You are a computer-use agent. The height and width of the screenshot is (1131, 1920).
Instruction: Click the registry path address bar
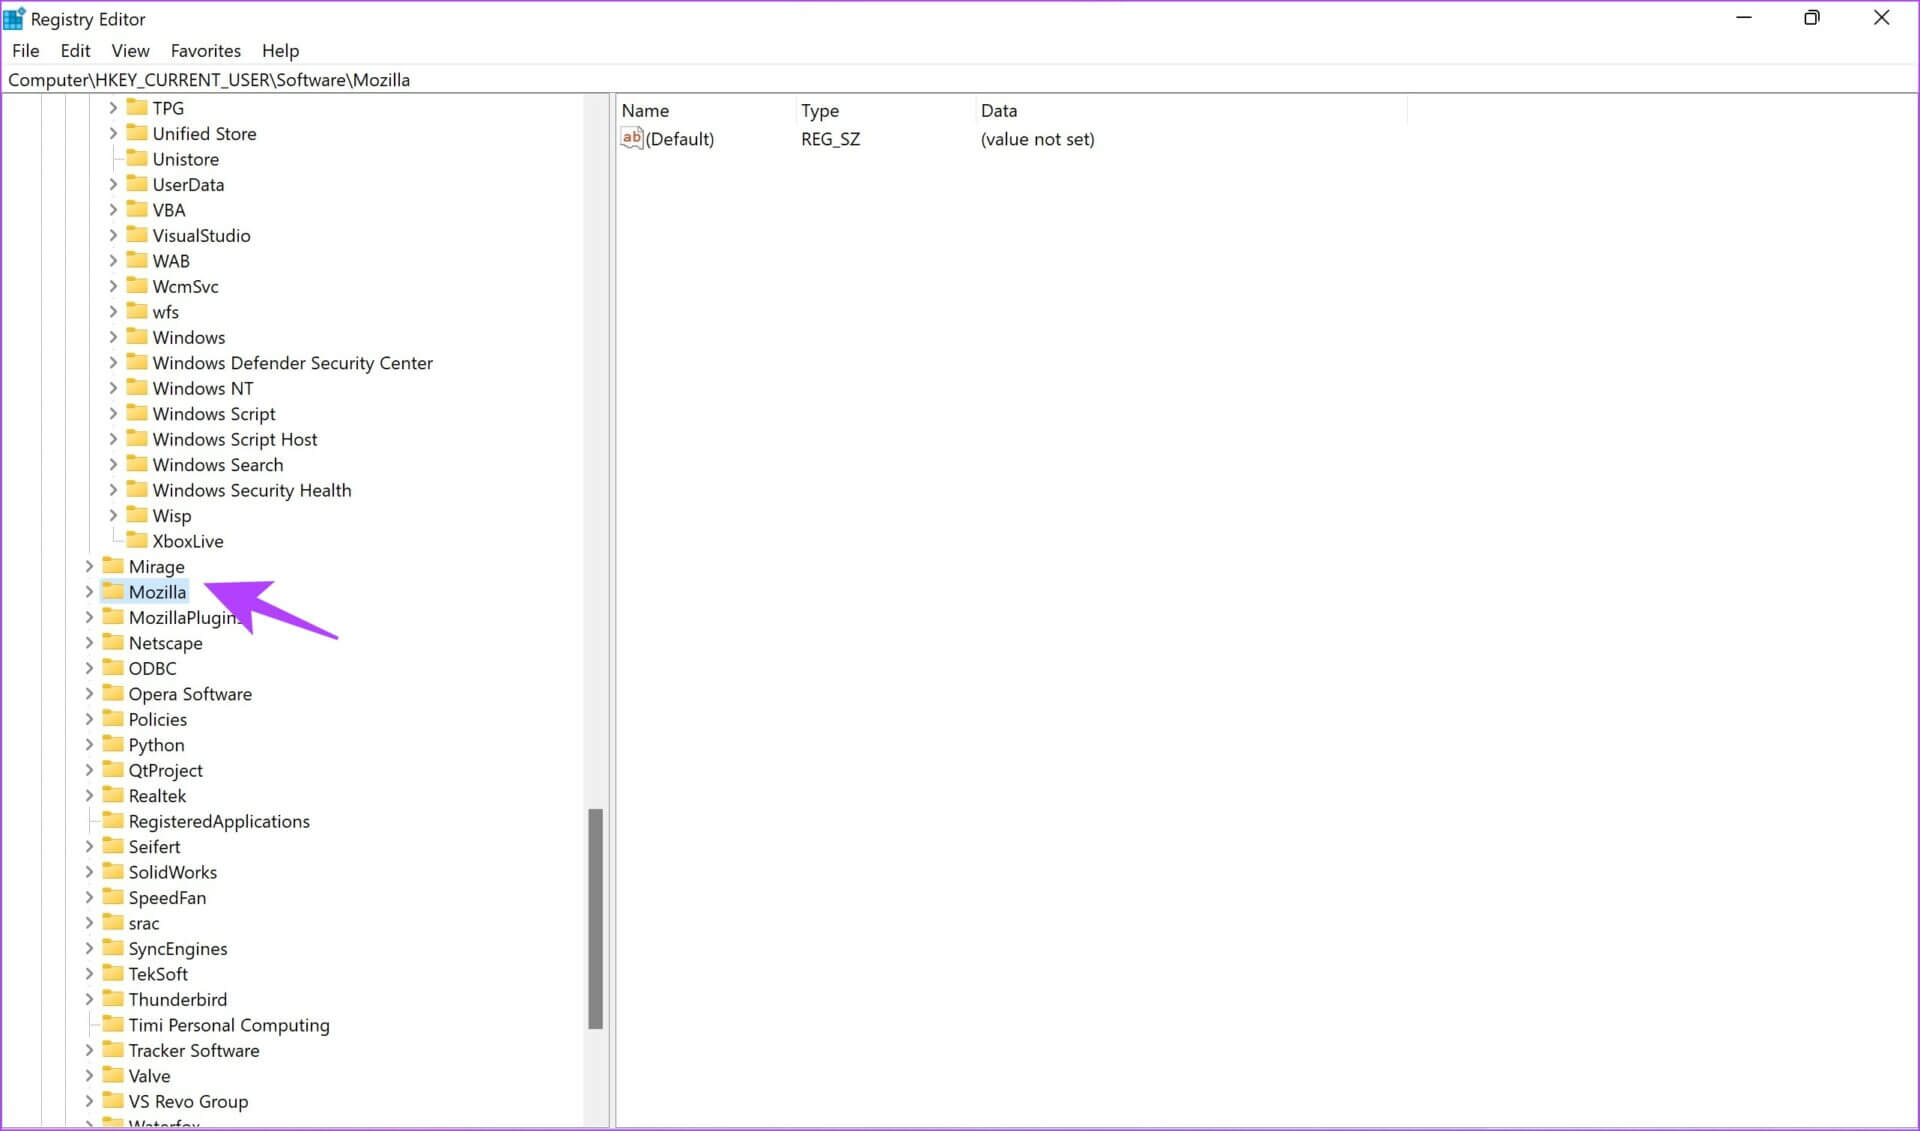pos(958,79)
